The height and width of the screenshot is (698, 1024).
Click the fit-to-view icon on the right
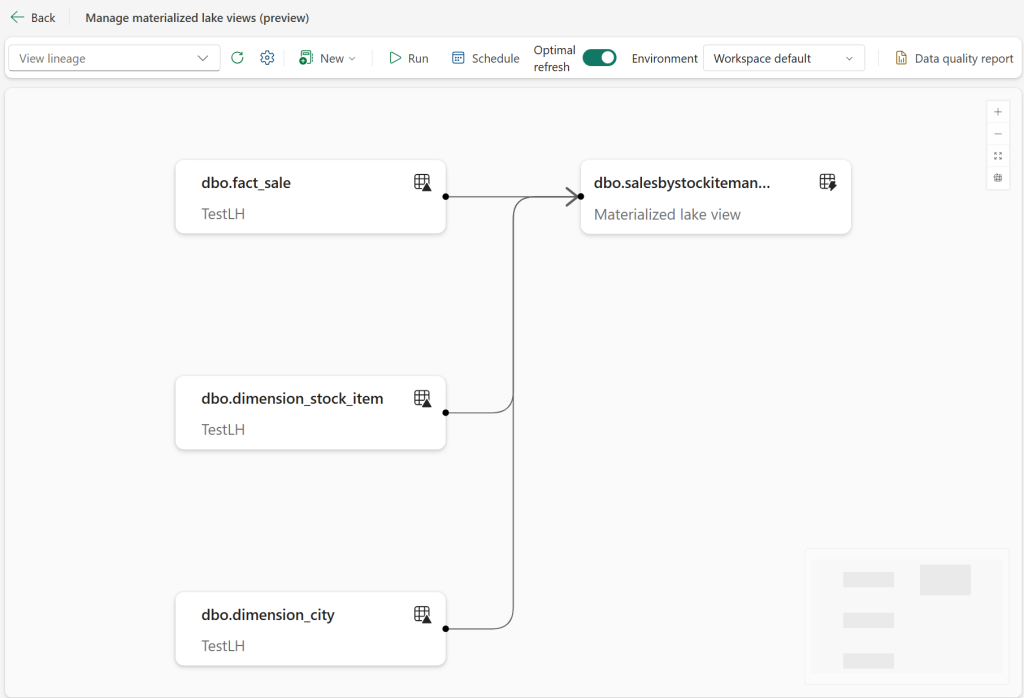coord(997,155)
